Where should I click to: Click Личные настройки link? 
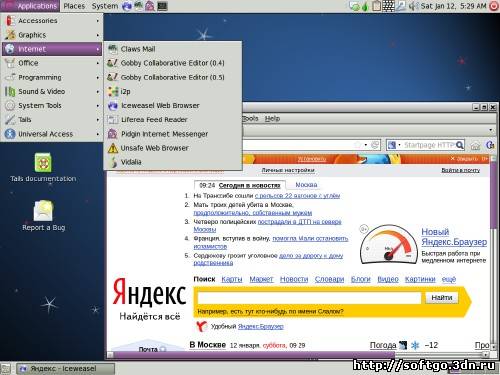pos(288,170)
